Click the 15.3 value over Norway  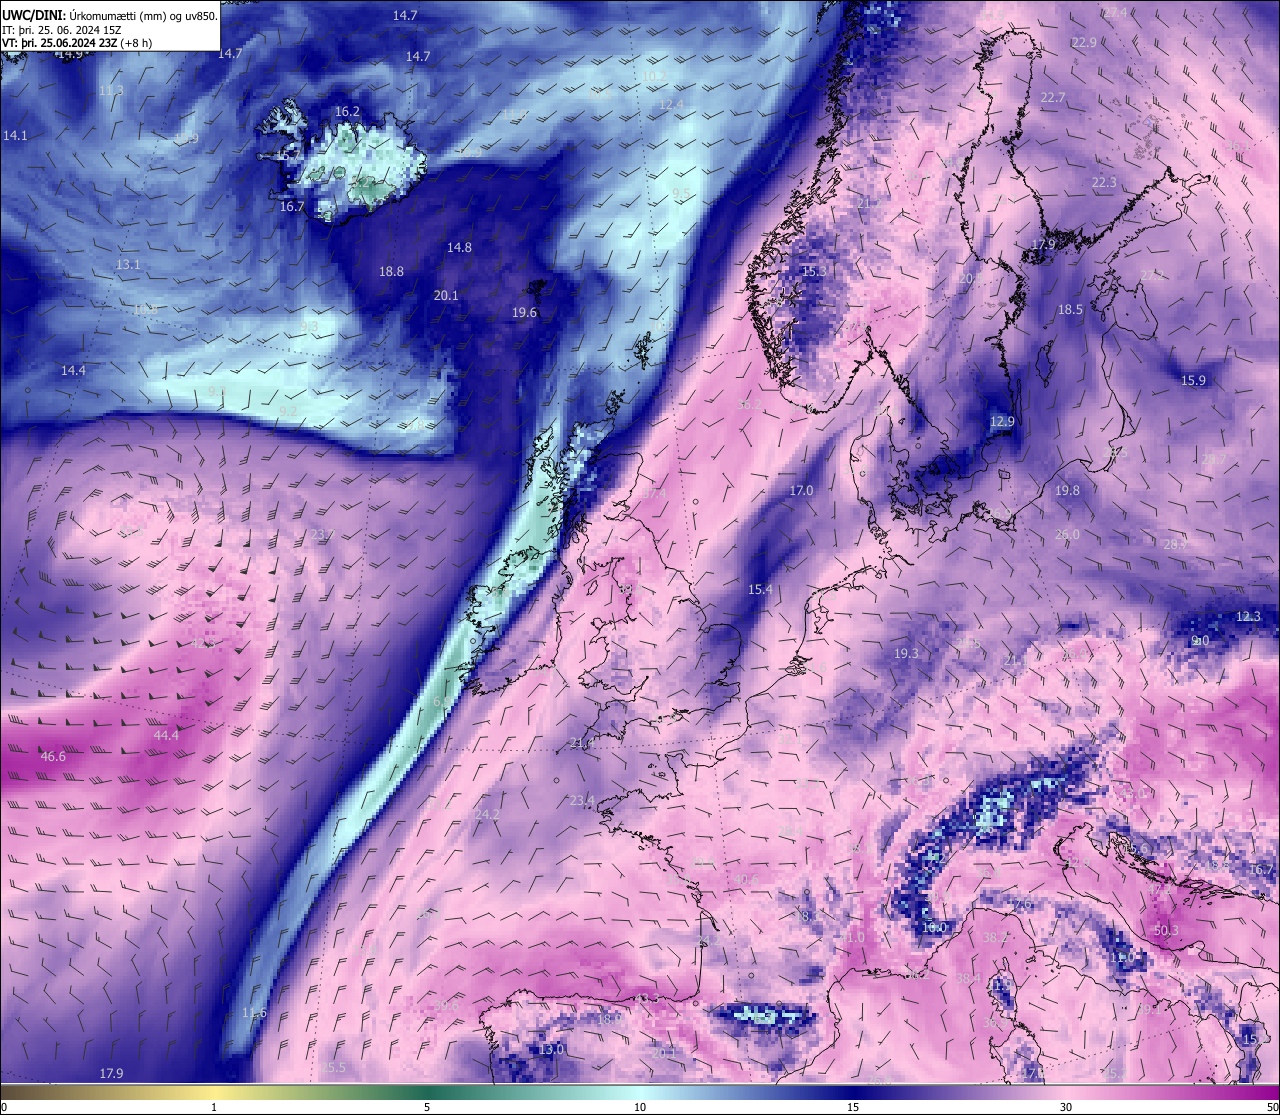coord(814,271)
